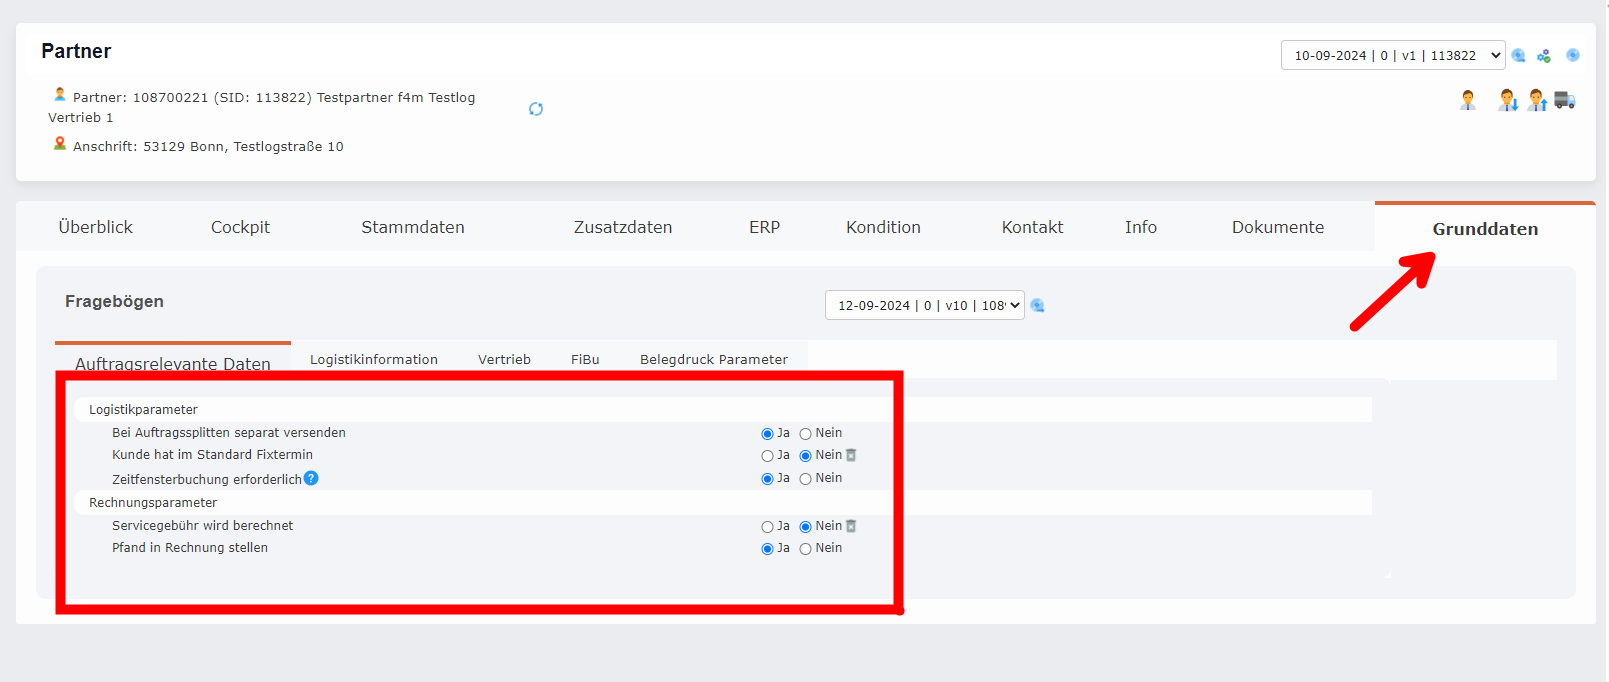This screenshot has height=682, width=1609.
Task: Select the Grunddaten tab
Action: (x=1485, y=229)
